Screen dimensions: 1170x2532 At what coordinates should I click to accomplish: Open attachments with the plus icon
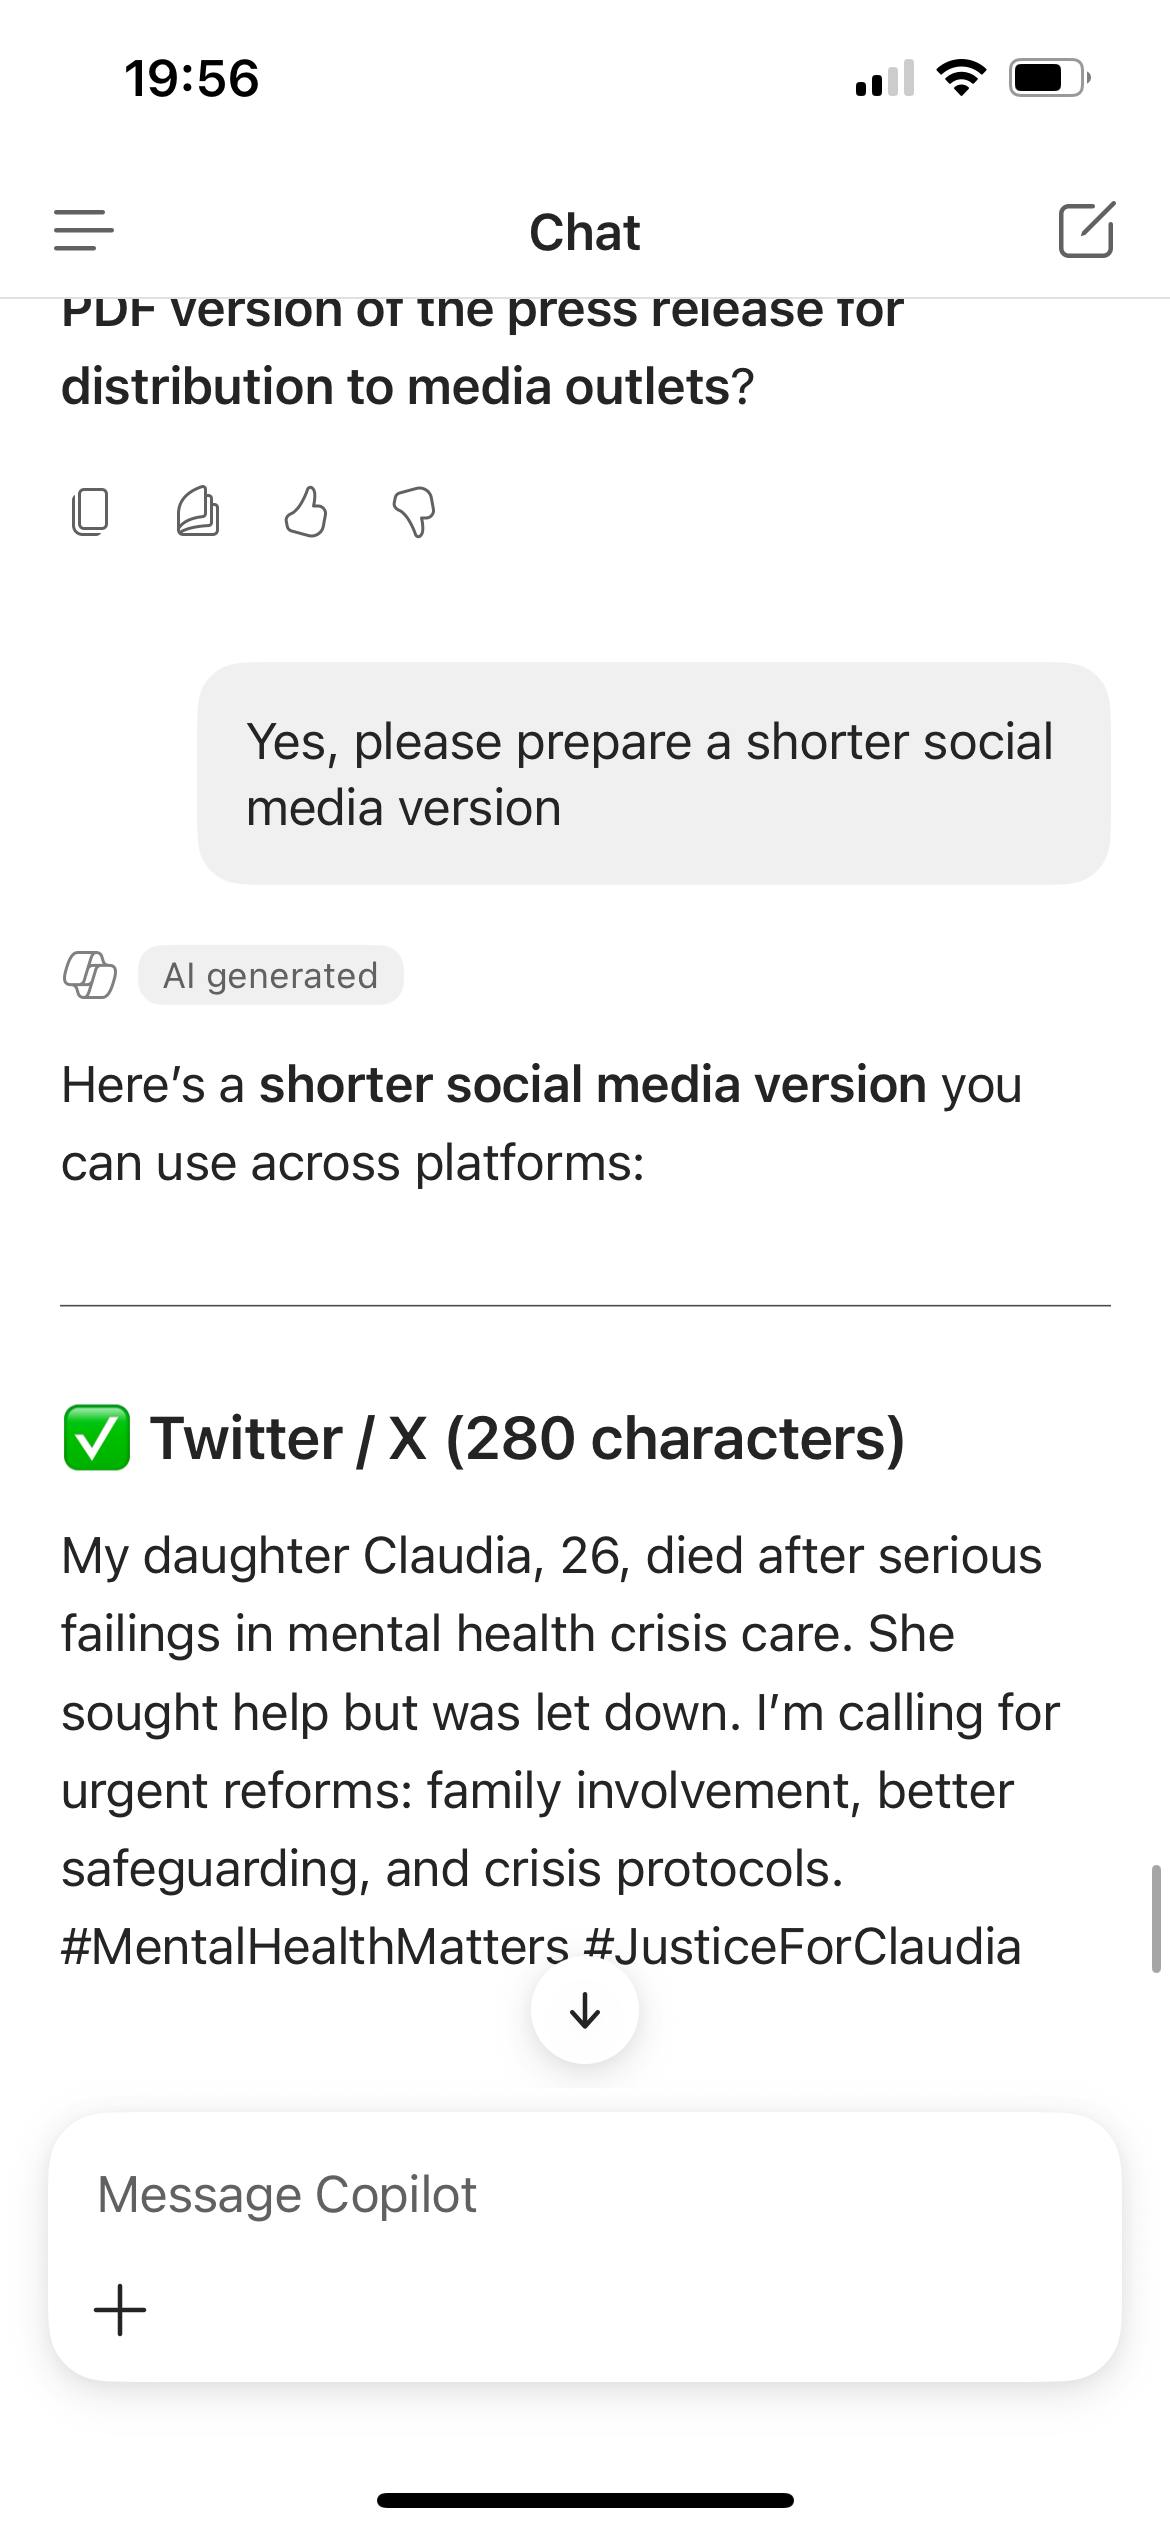[x=120, y=2309]
